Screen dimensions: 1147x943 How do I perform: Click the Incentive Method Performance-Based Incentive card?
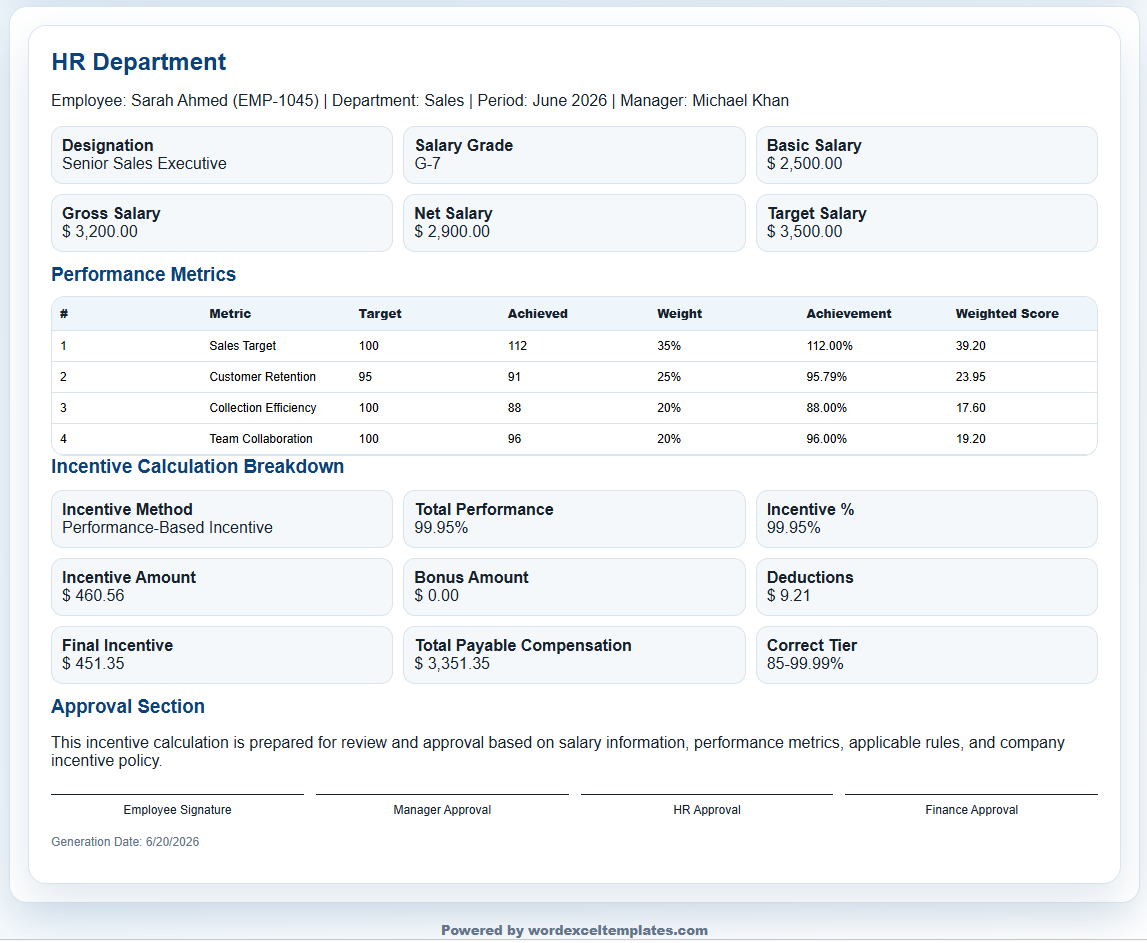click(222, 519)
